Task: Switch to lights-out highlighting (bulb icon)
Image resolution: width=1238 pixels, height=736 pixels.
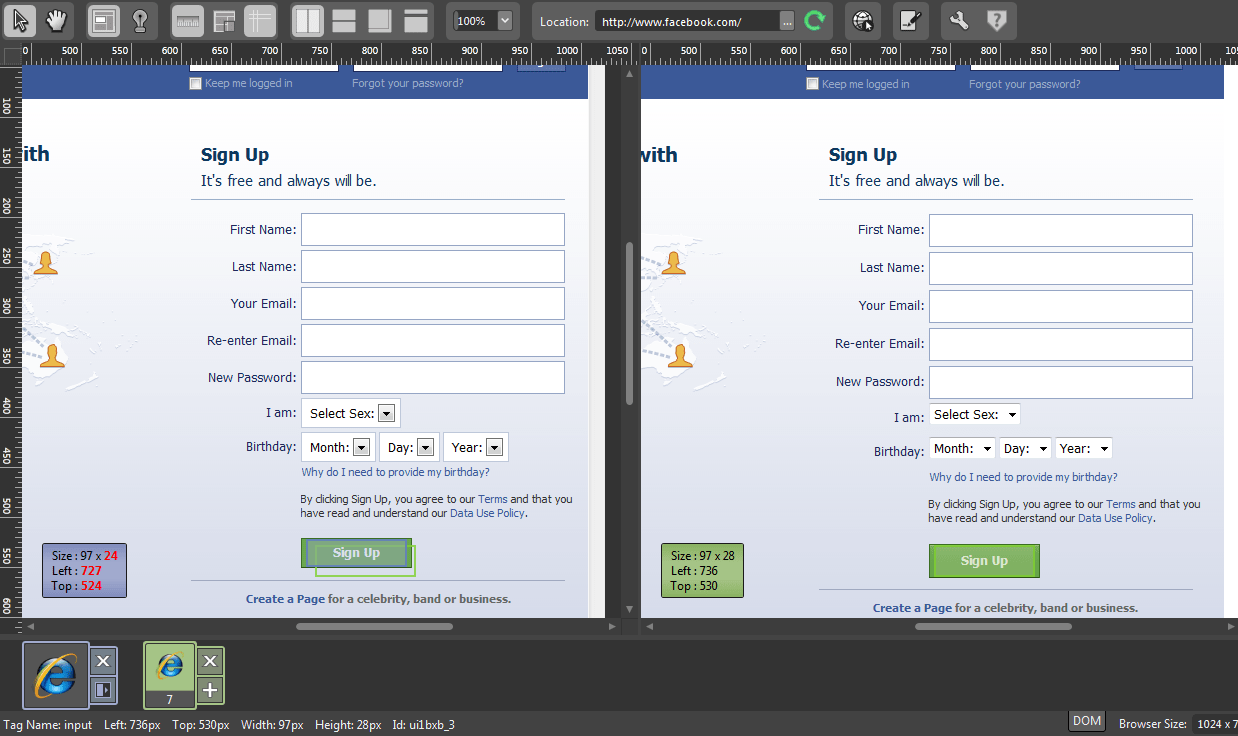Action: (140, 20)
